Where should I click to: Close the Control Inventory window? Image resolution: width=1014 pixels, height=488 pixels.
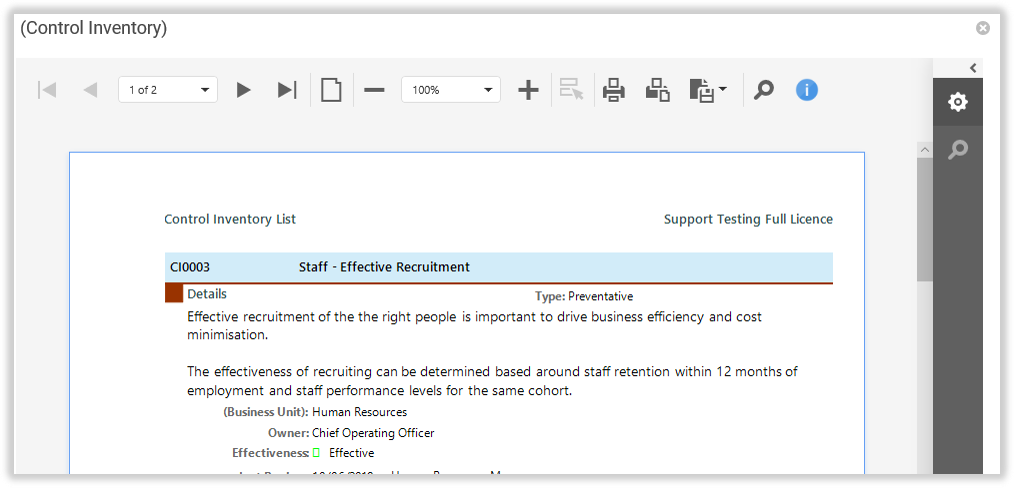pyautogui.click(x=983, y=28)
